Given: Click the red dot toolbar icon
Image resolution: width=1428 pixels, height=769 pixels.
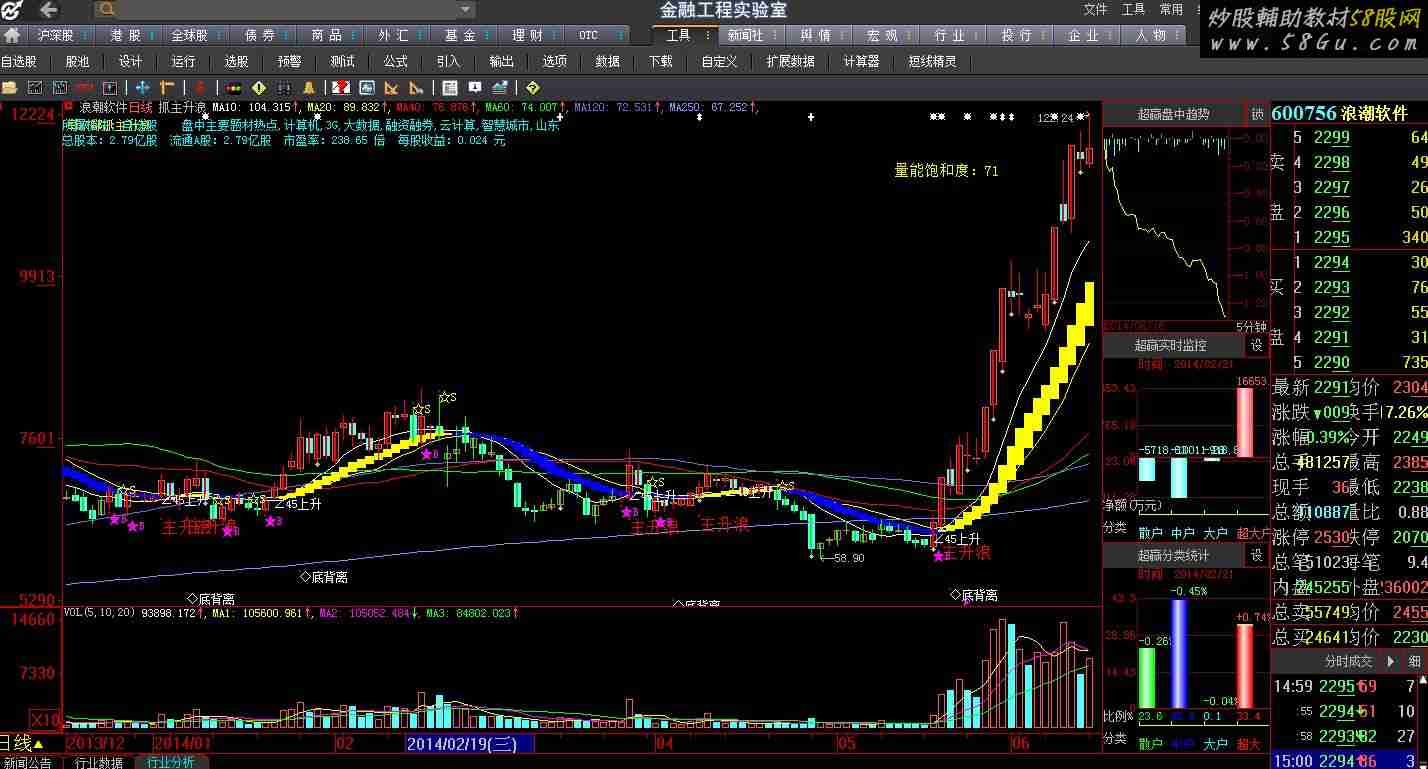Looking at the screenshot, I should click(x=200, y=88).
